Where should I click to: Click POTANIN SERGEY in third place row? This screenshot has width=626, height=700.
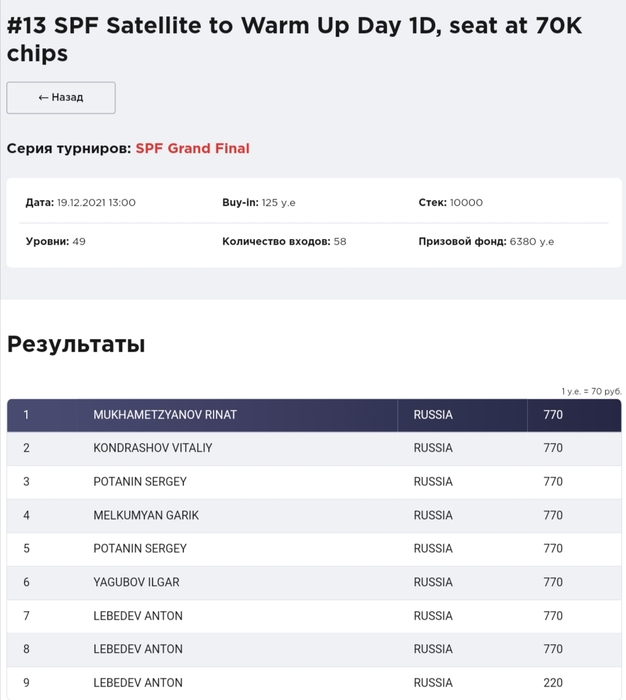140,482
